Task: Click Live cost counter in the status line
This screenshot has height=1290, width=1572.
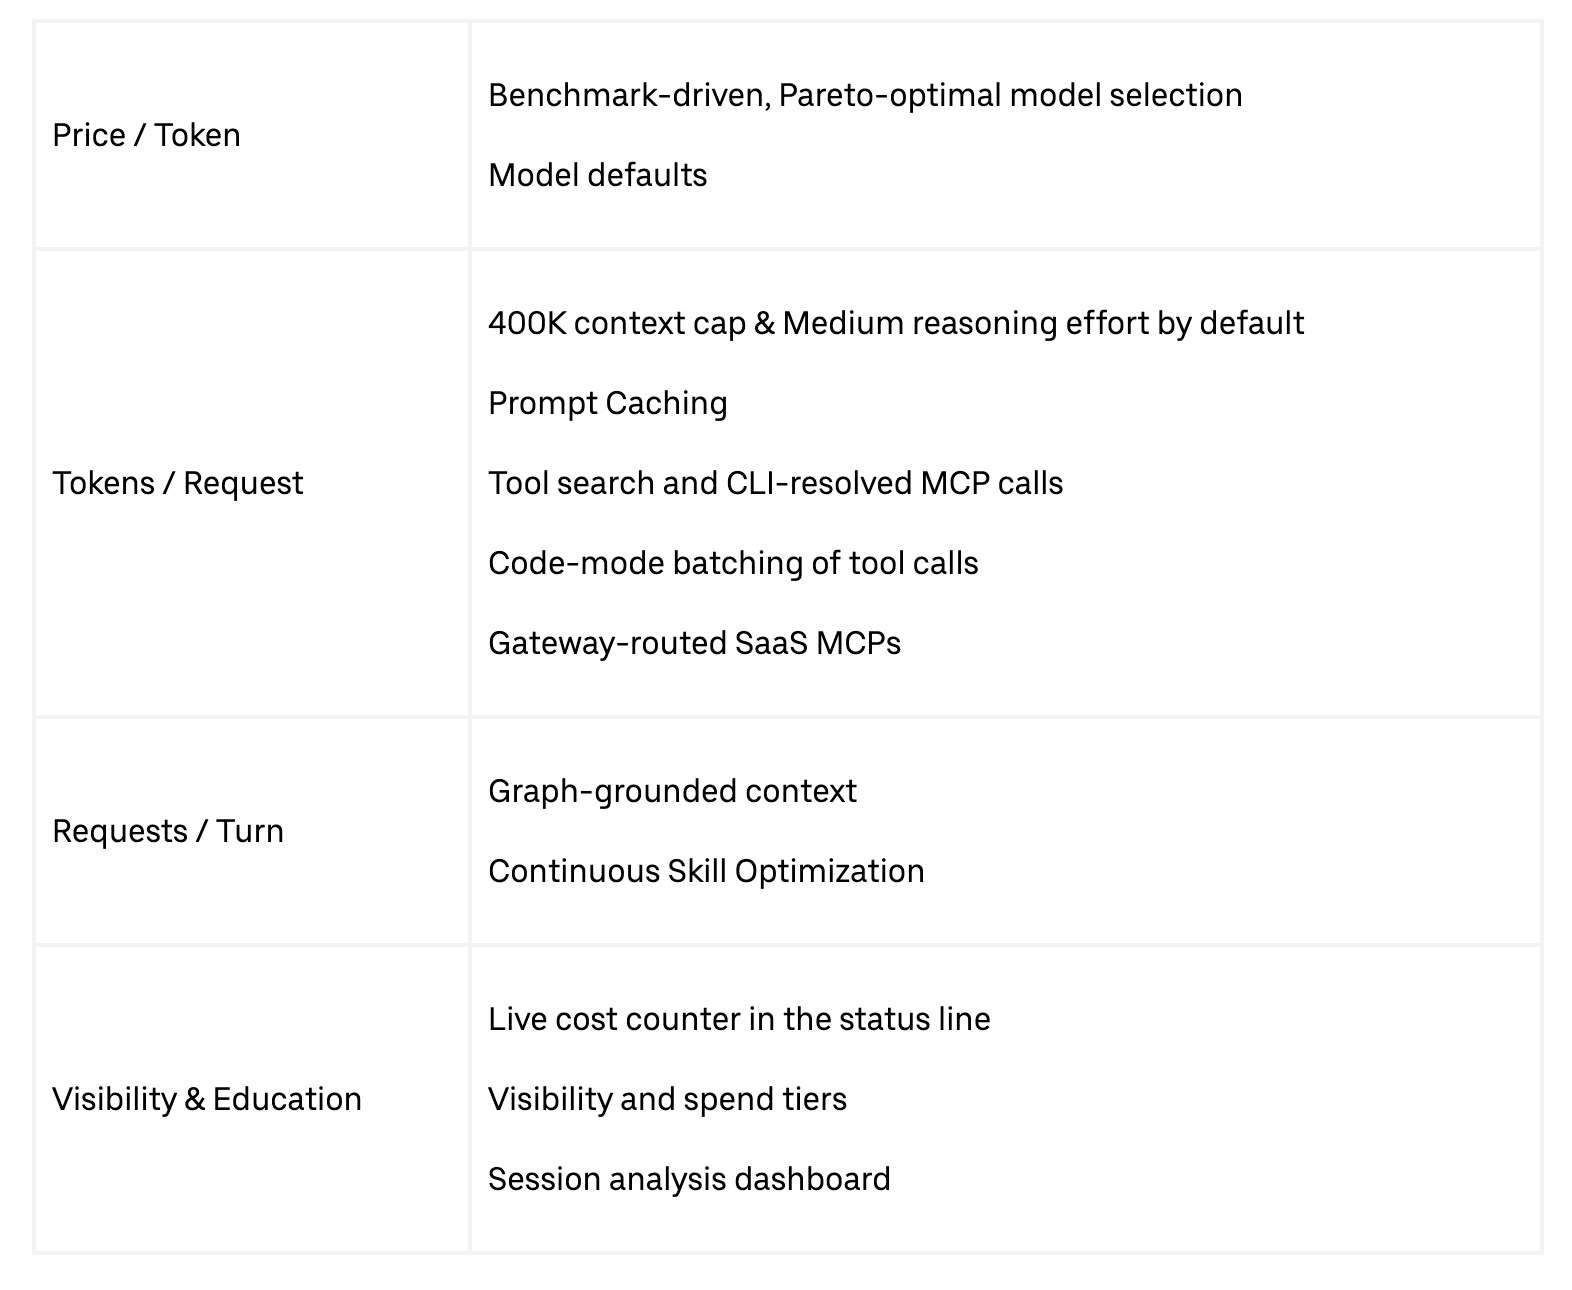Action: (x=739, y=1019)
